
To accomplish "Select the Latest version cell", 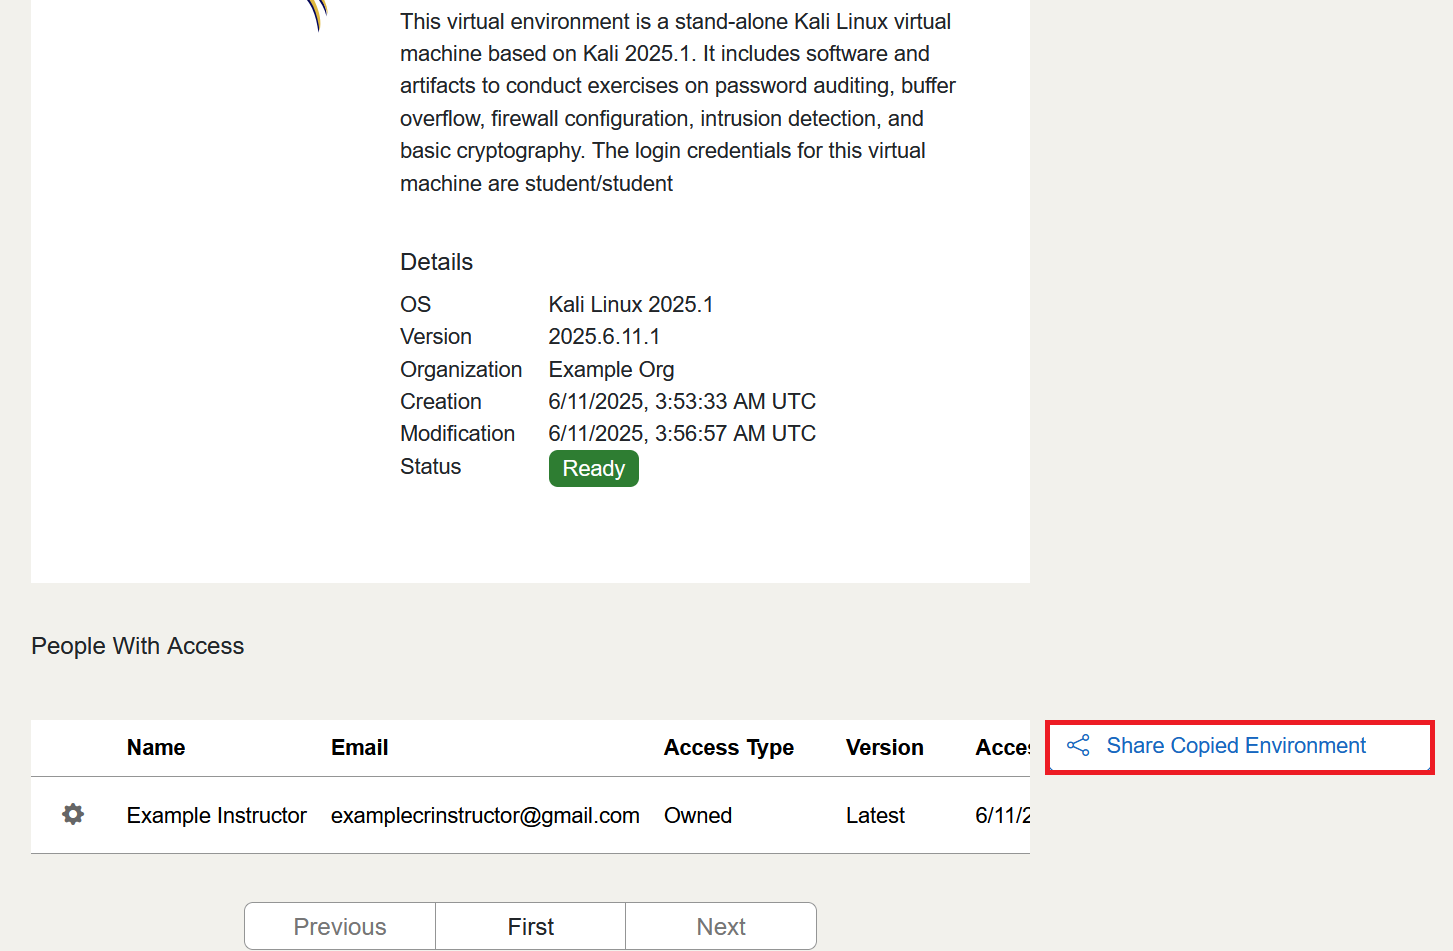I will [875, 816].
